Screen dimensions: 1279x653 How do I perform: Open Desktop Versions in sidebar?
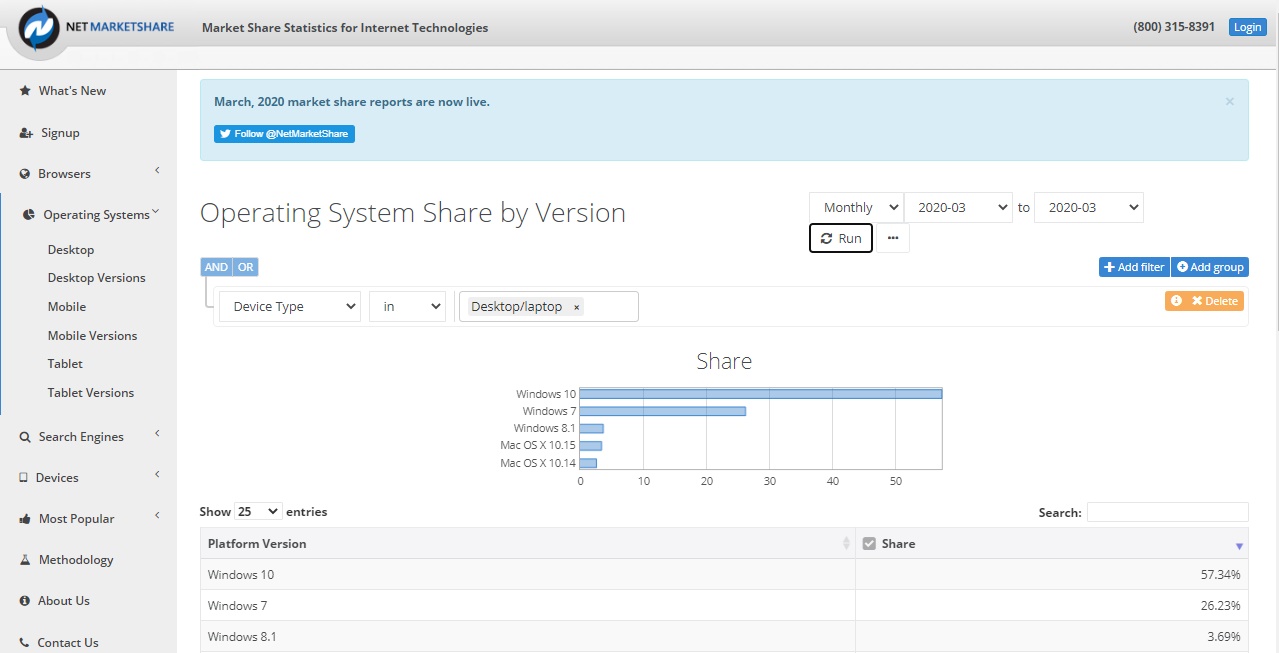tap(97, 278)
